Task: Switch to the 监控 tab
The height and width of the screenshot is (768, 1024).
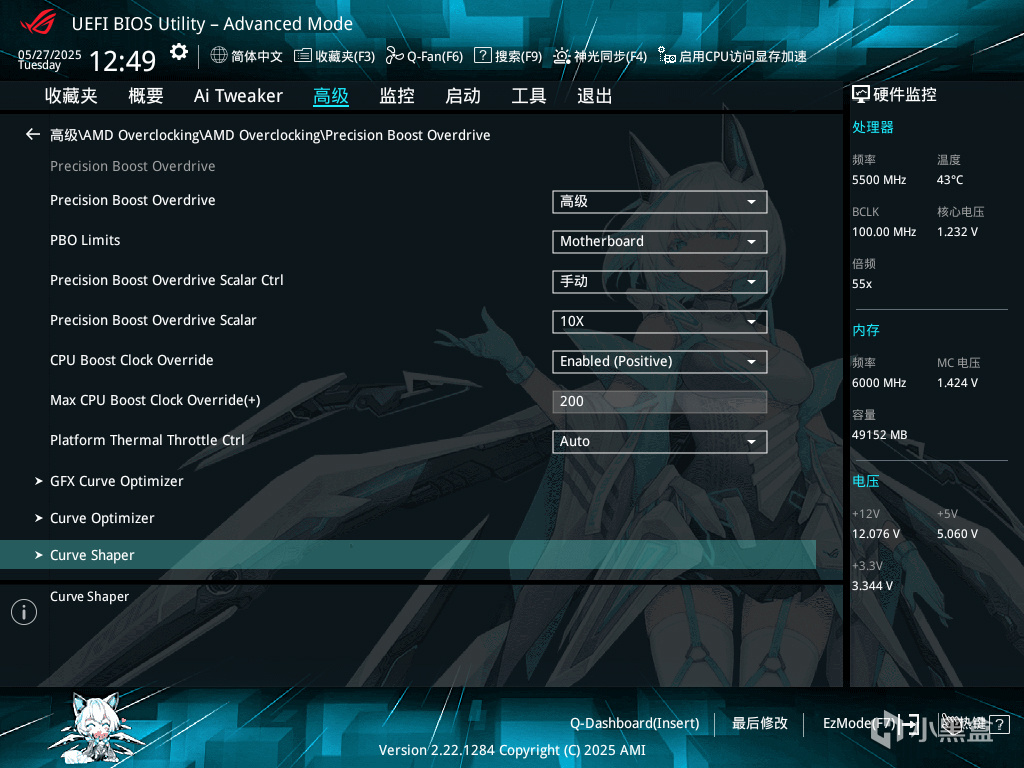Action: tap(397, 96)
